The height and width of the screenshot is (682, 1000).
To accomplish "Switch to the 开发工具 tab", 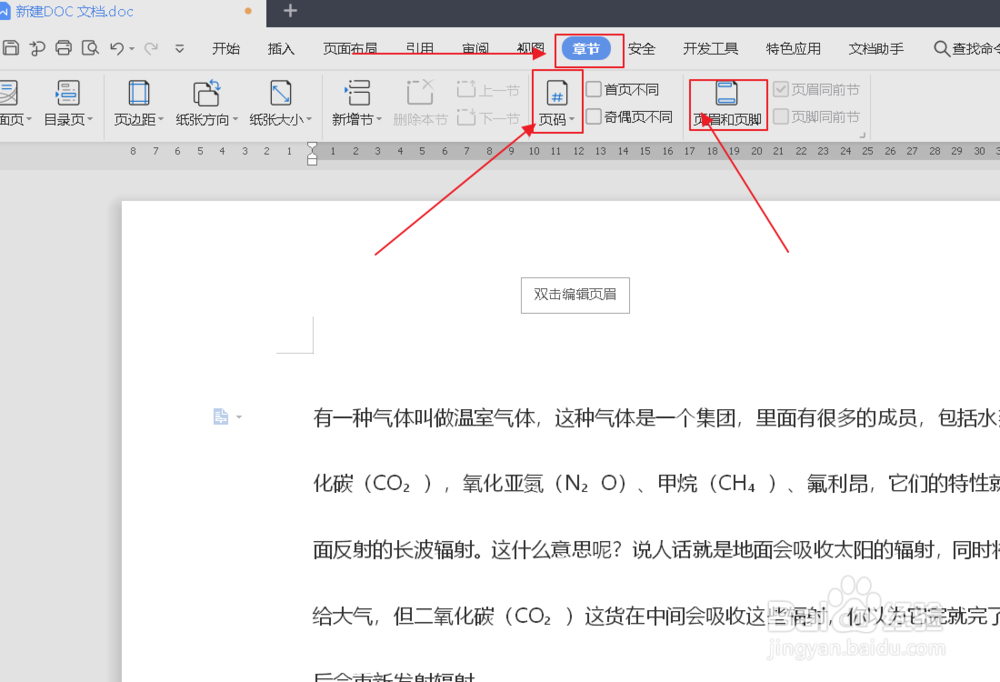I will tap(710, 48).
